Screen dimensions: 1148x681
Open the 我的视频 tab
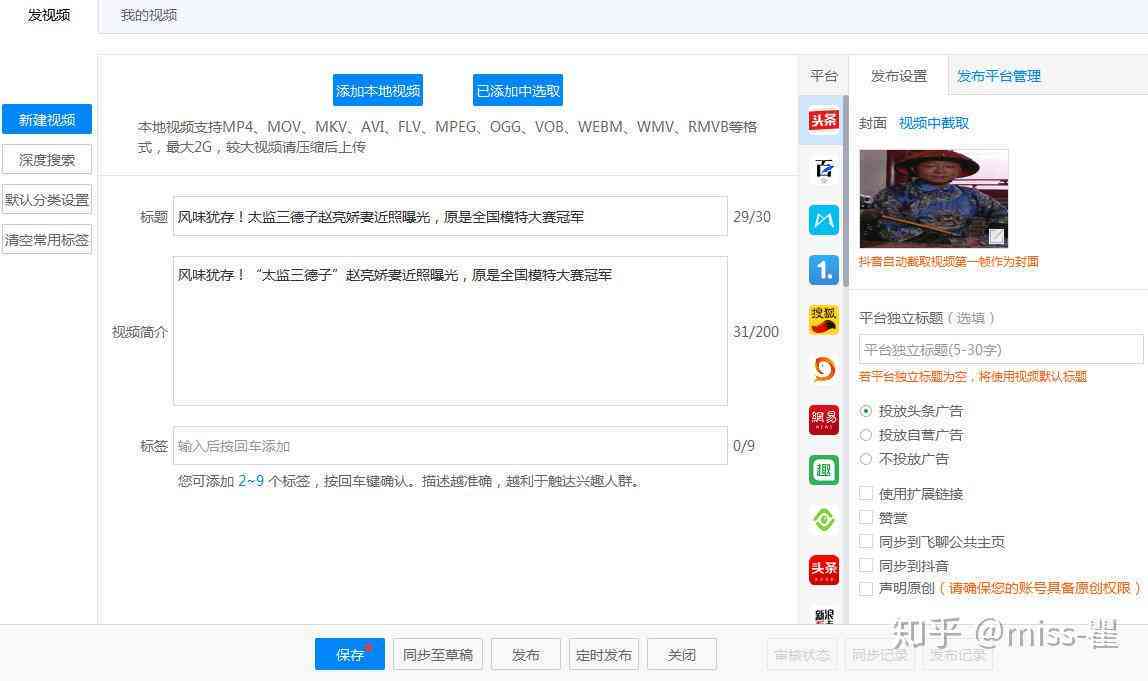pyautogui.click(x=149, y=15)
